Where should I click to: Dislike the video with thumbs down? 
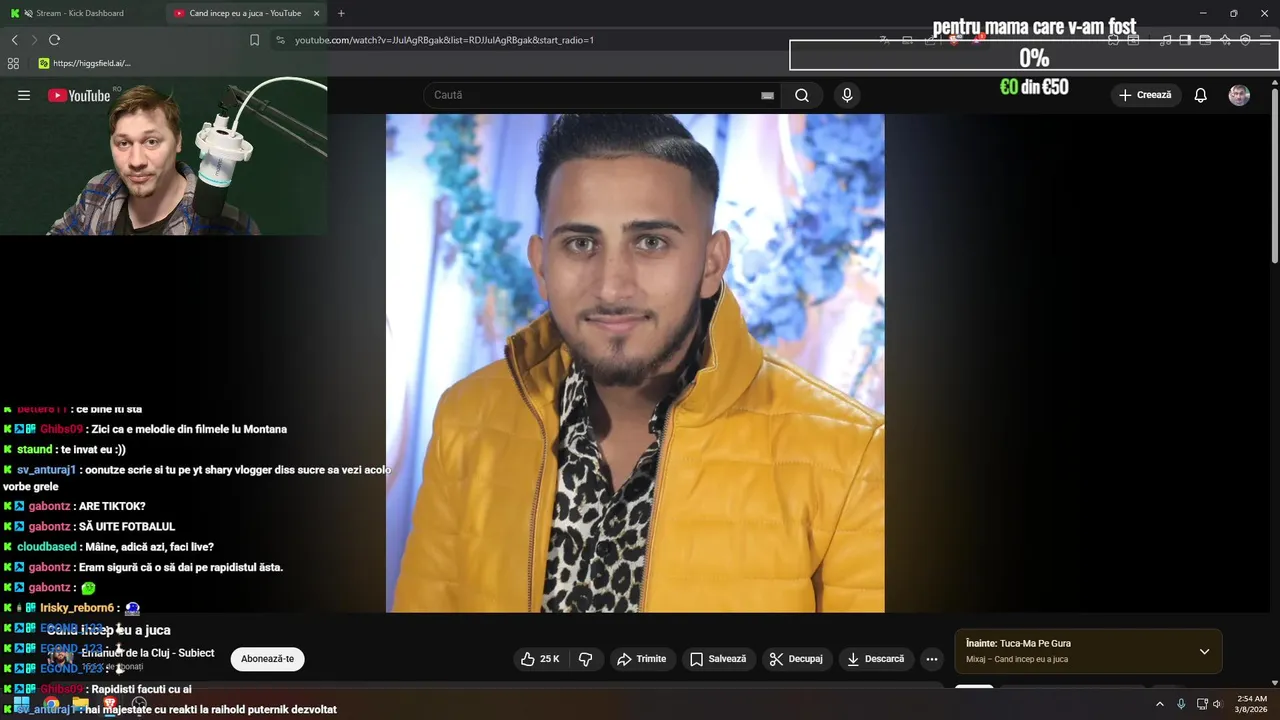coord(586,659)
